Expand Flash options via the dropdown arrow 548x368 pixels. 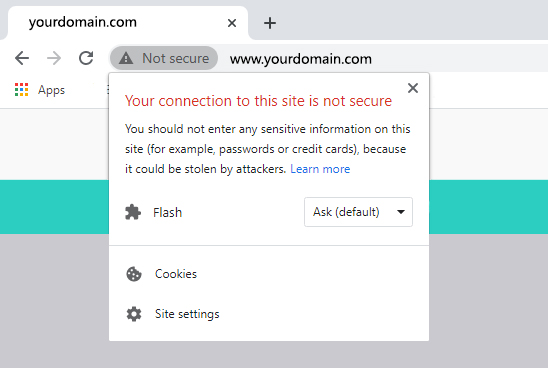(401, 212)
